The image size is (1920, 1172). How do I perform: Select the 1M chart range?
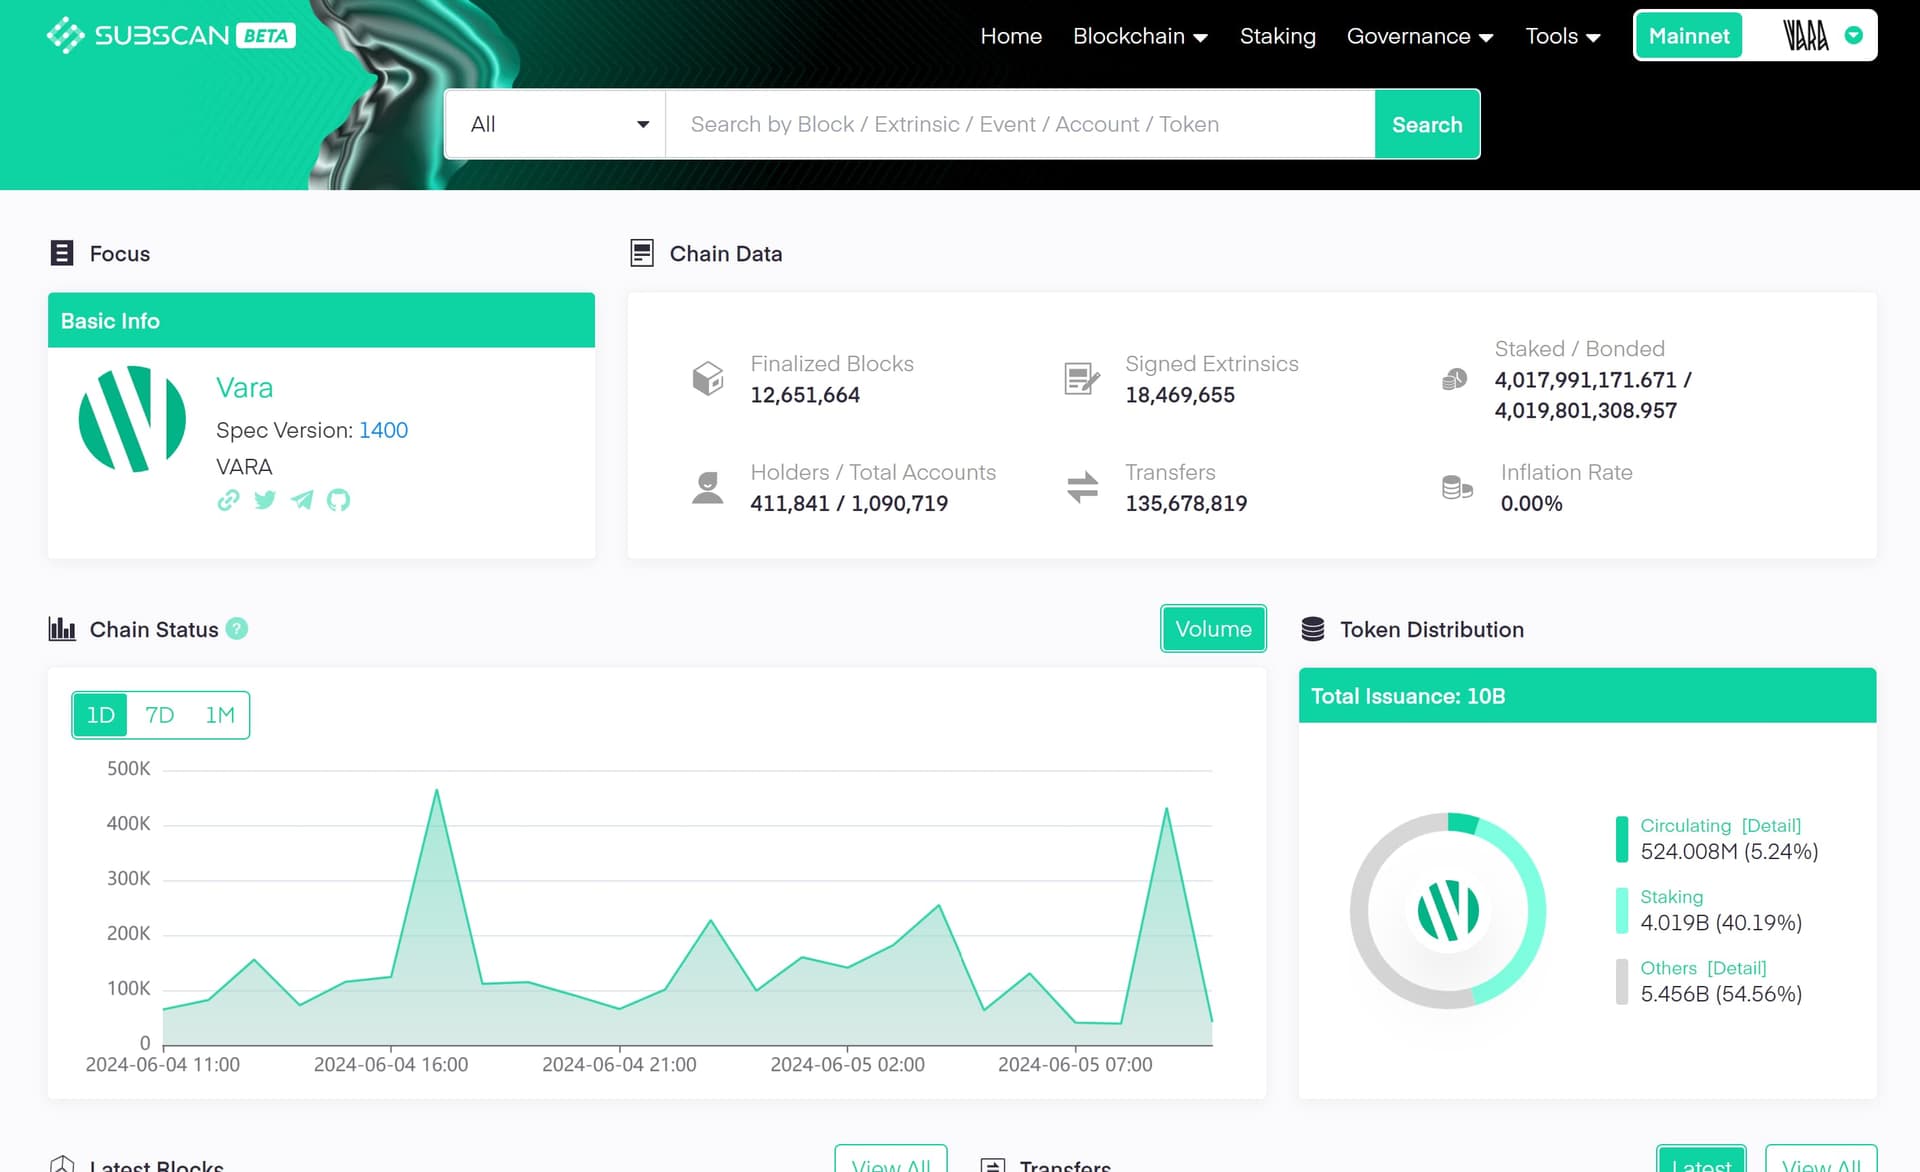pos(220,715)
